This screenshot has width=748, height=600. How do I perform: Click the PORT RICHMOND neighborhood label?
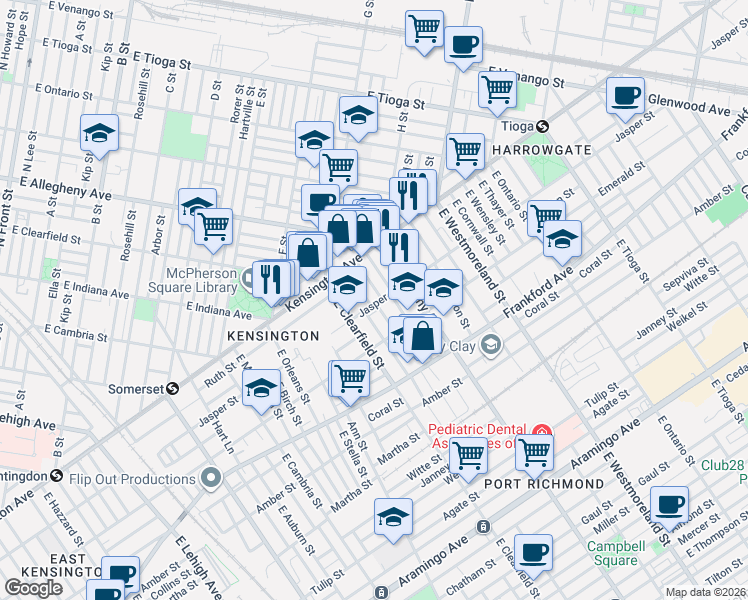[x=544, y=484]
